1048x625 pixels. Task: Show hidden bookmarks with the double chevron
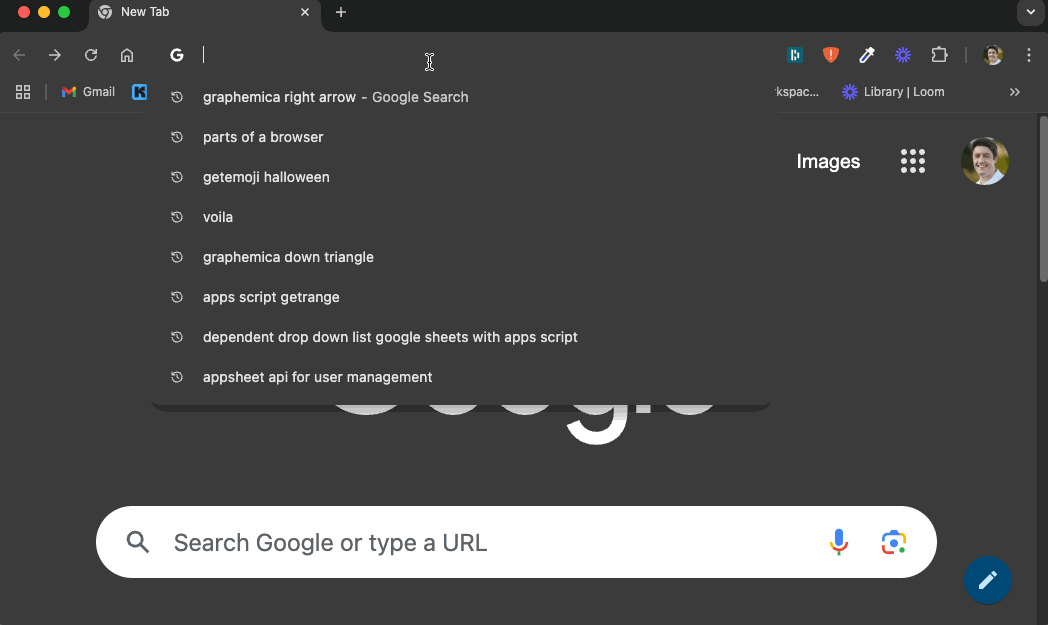1015,92
